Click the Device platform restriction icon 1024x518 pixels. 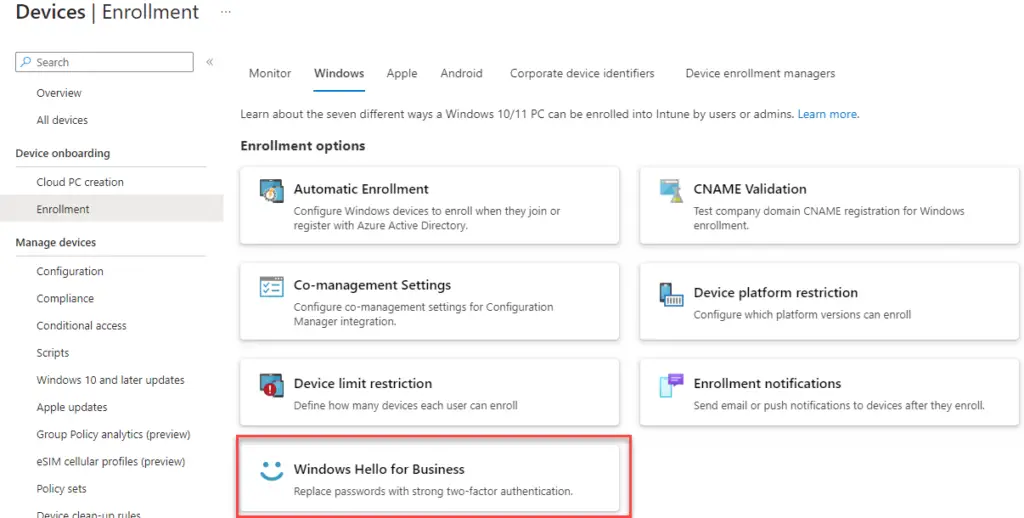pos(671,294)
